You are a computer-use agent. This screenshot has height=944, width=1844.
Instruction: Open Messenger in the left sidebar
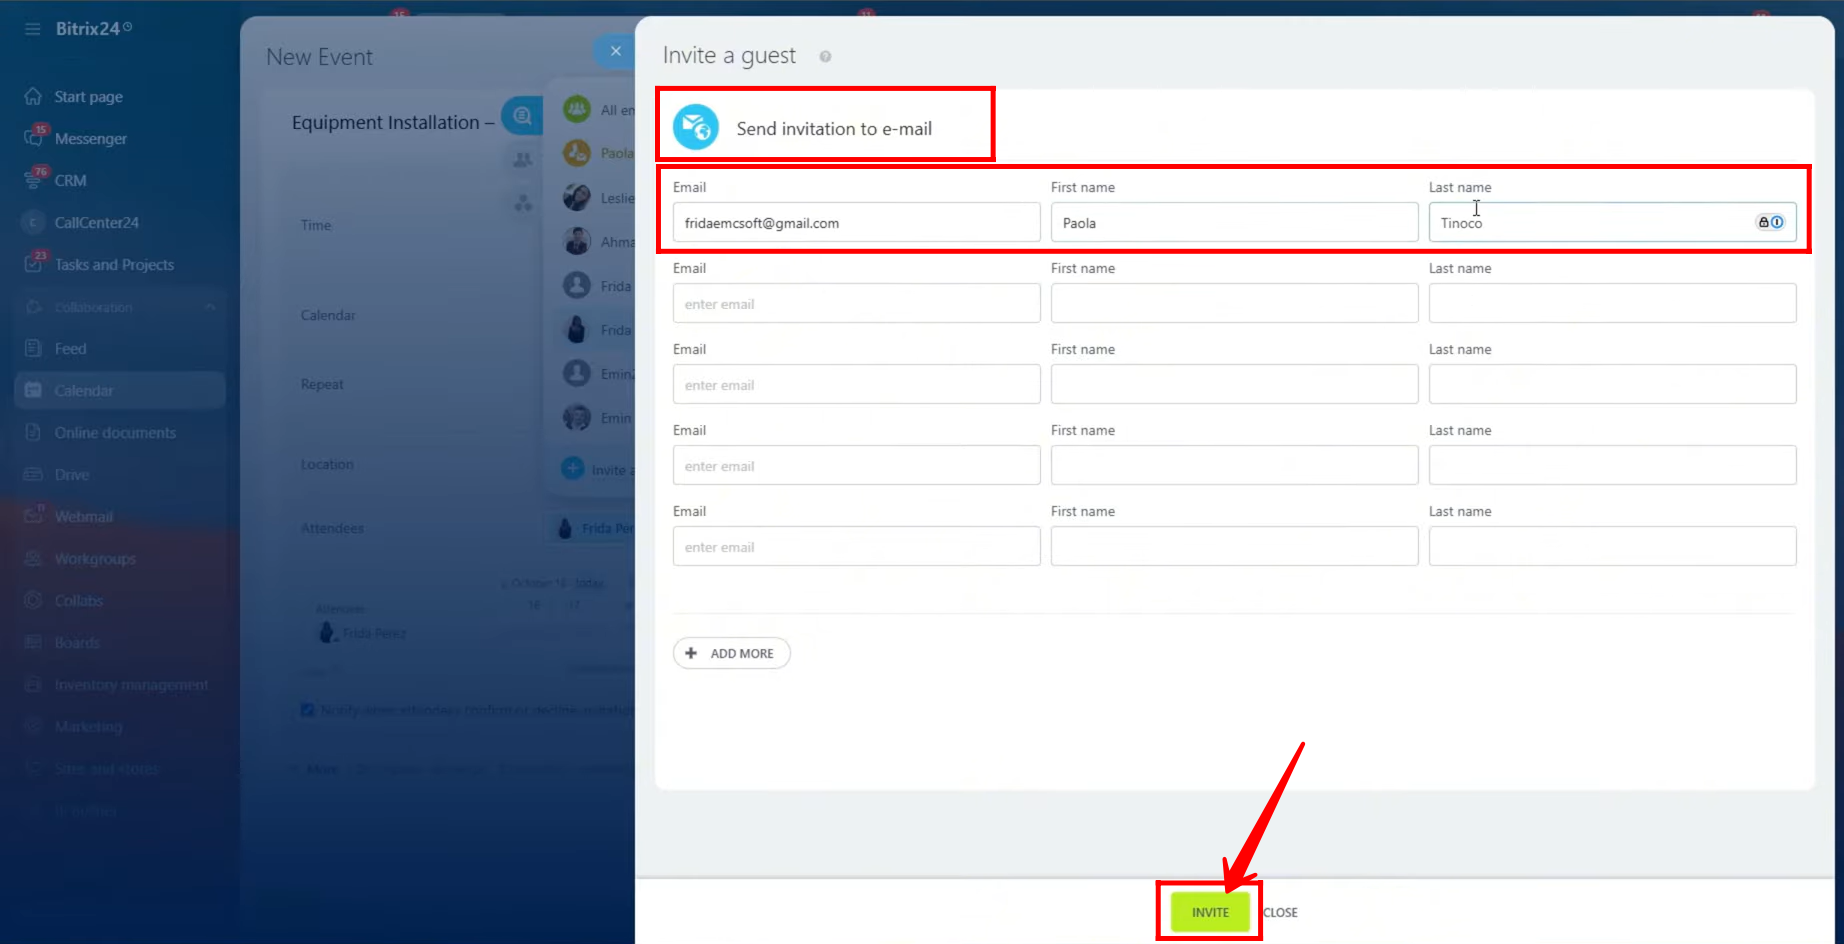90,139
